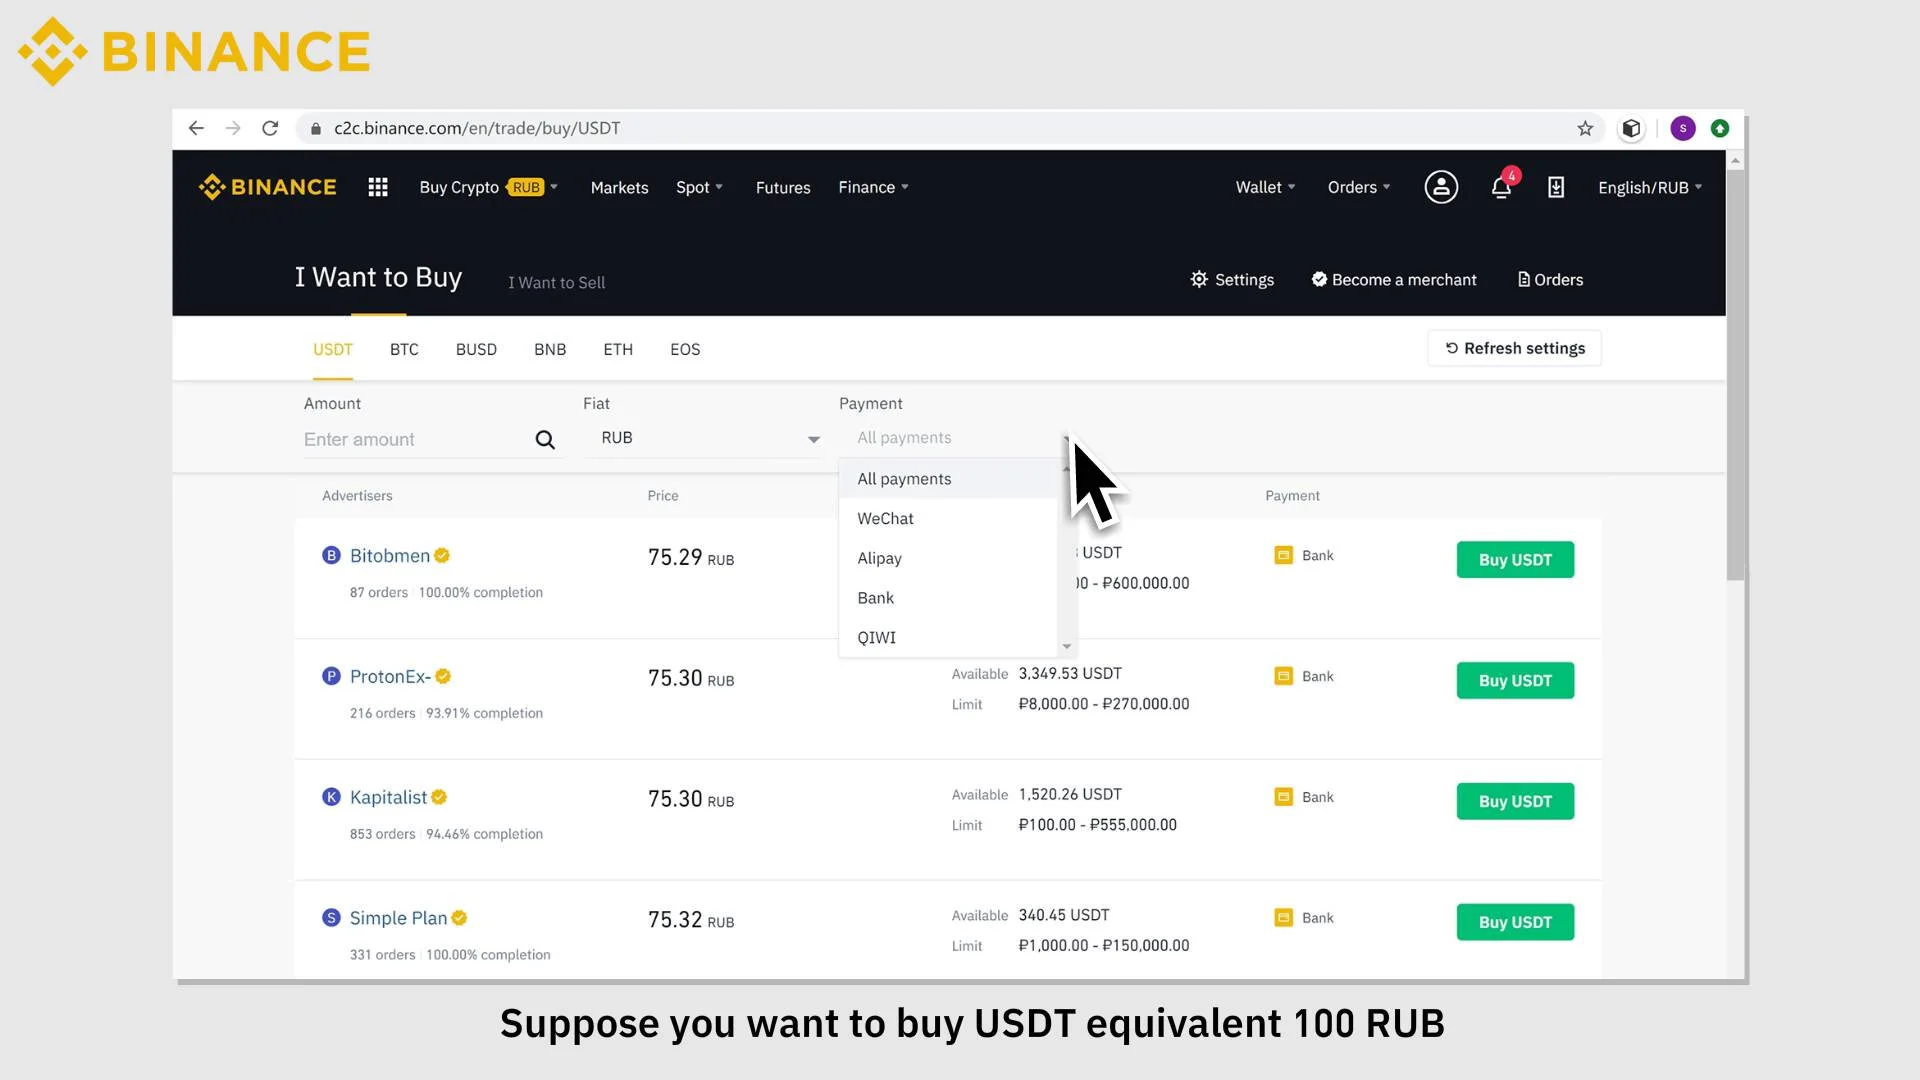Click the Bank icon in Kapitalist row

pos(1284,797)
